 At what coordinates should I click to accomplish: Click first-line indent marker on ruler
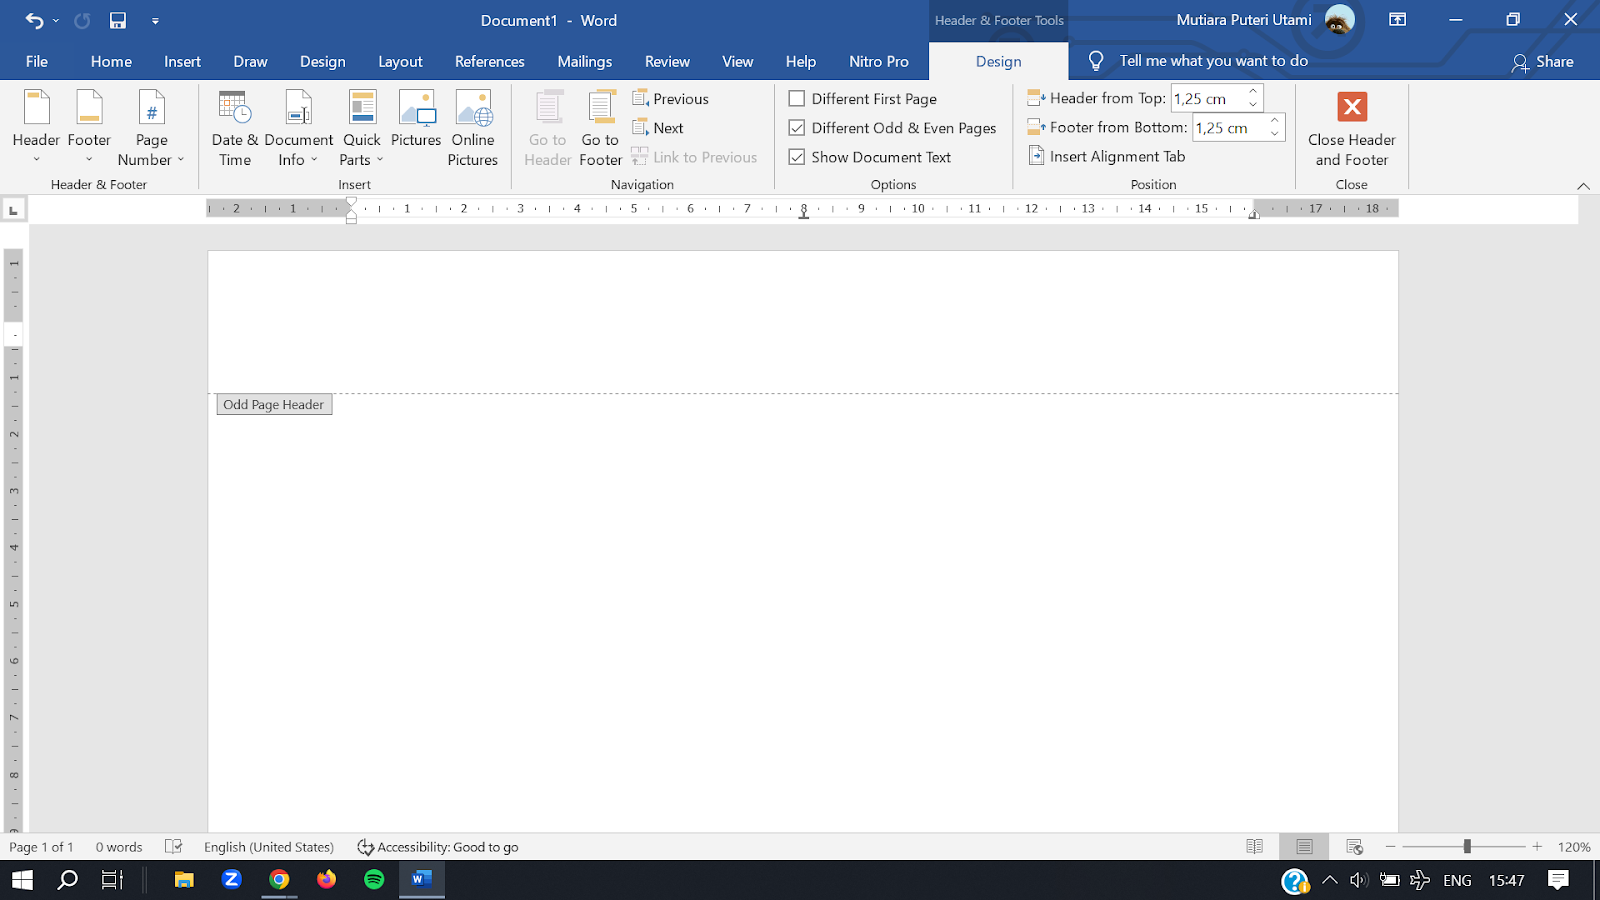351,203
